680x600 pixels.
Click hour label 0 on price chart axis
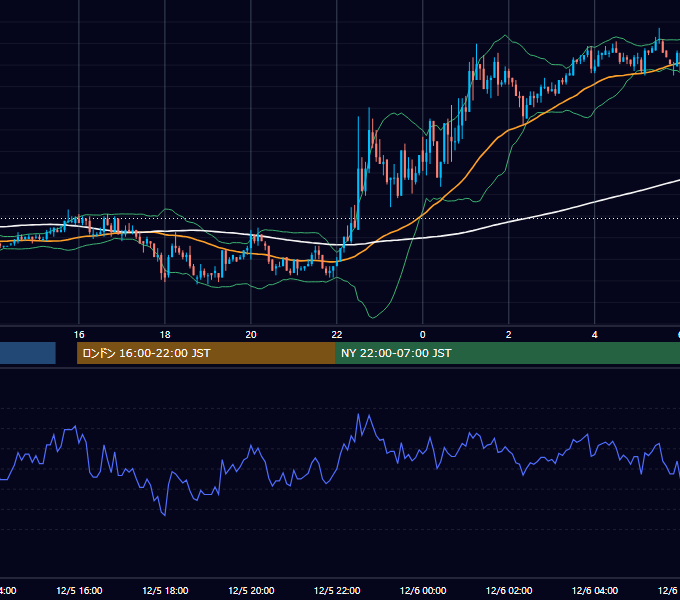coord(422,335)
